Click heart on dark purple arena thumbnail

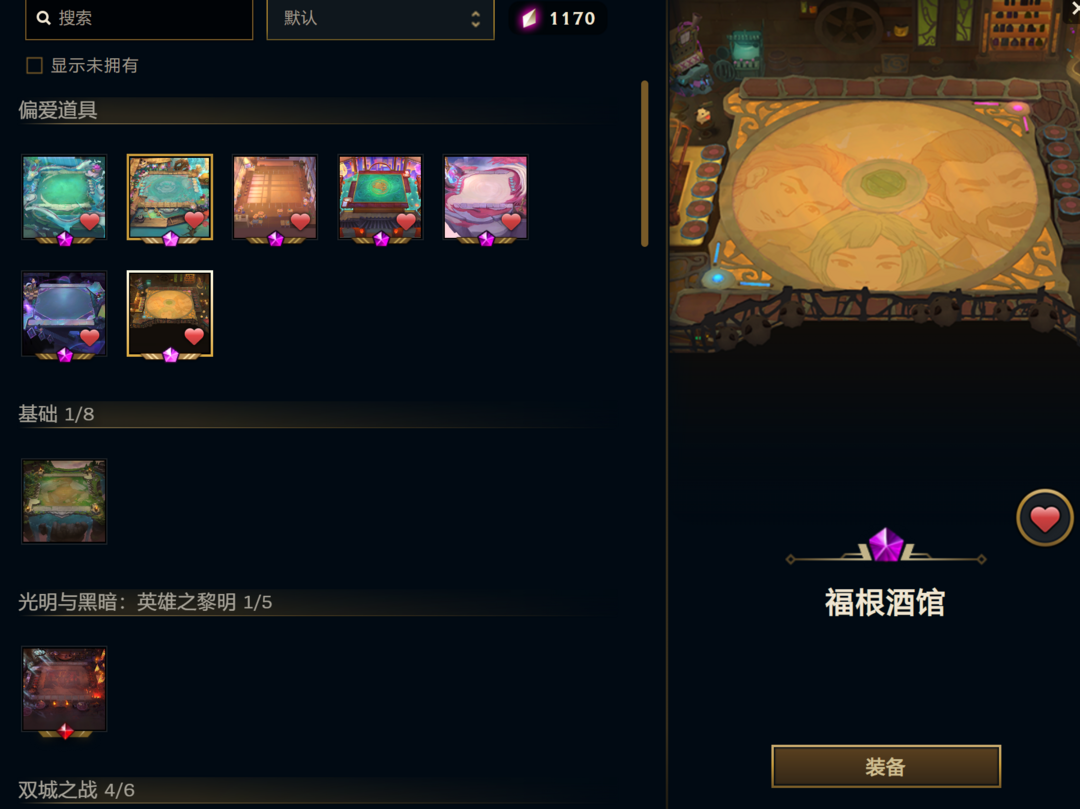(90, 337)
